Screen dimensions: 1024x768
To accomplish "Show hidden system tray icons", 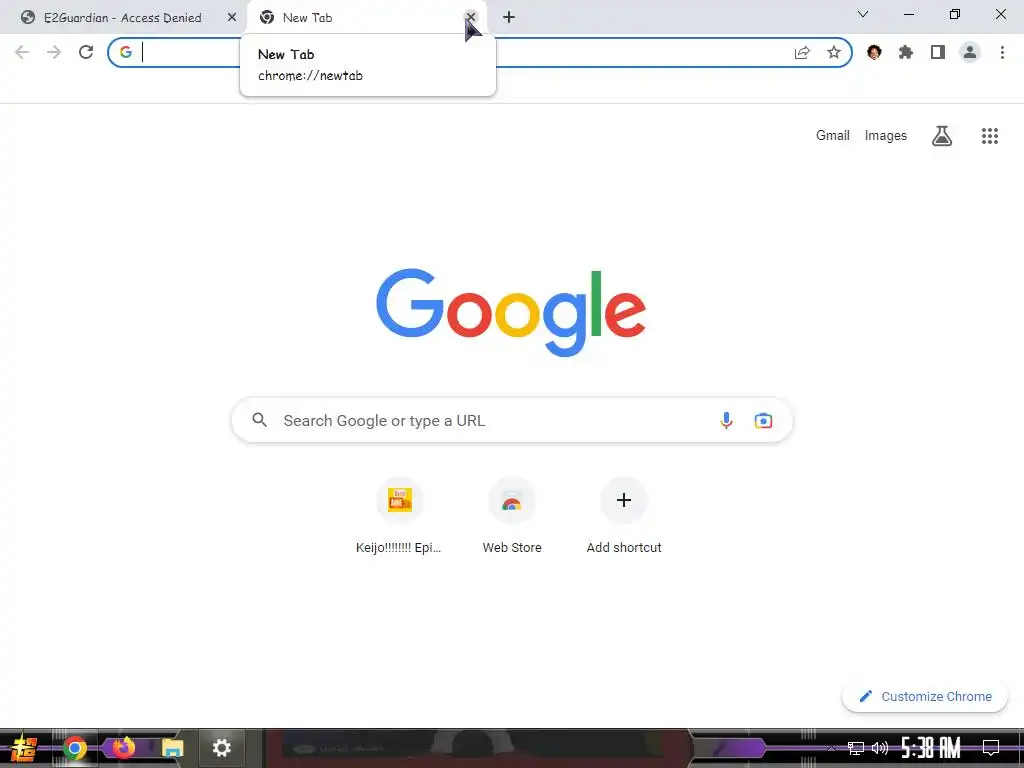I will (831, 748).
